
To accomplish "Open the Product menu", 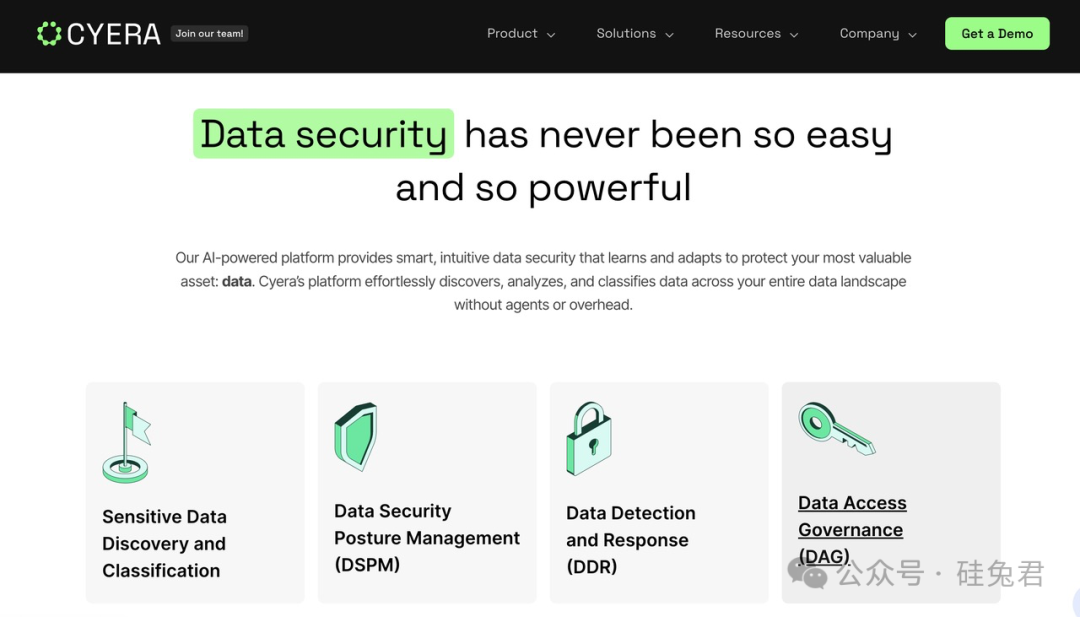I will pyautogui.click(x=512, y=34).
